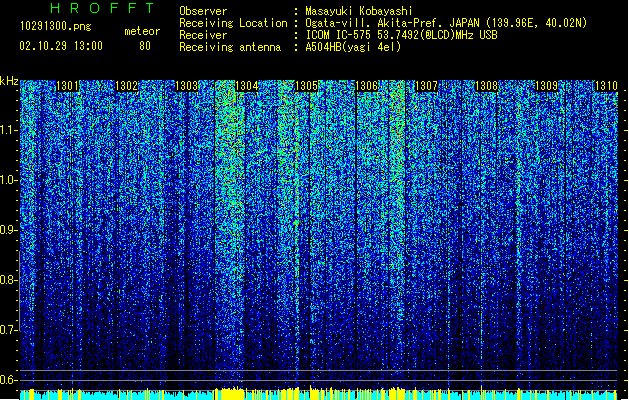Click the 0.6 frequency axis label
The width and height of the screenshot is (629, 400).
pos(8,380)
